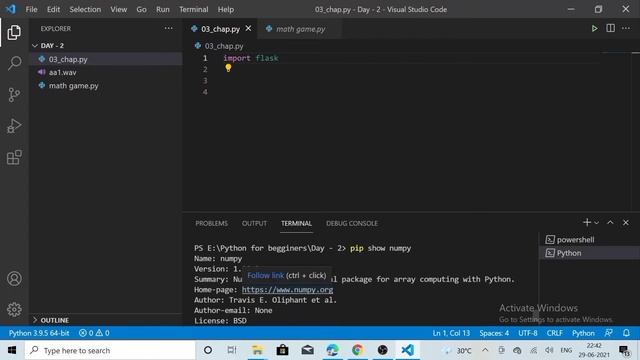Run Python file with play button
The image size is (640, 360).
click(594, 29)
